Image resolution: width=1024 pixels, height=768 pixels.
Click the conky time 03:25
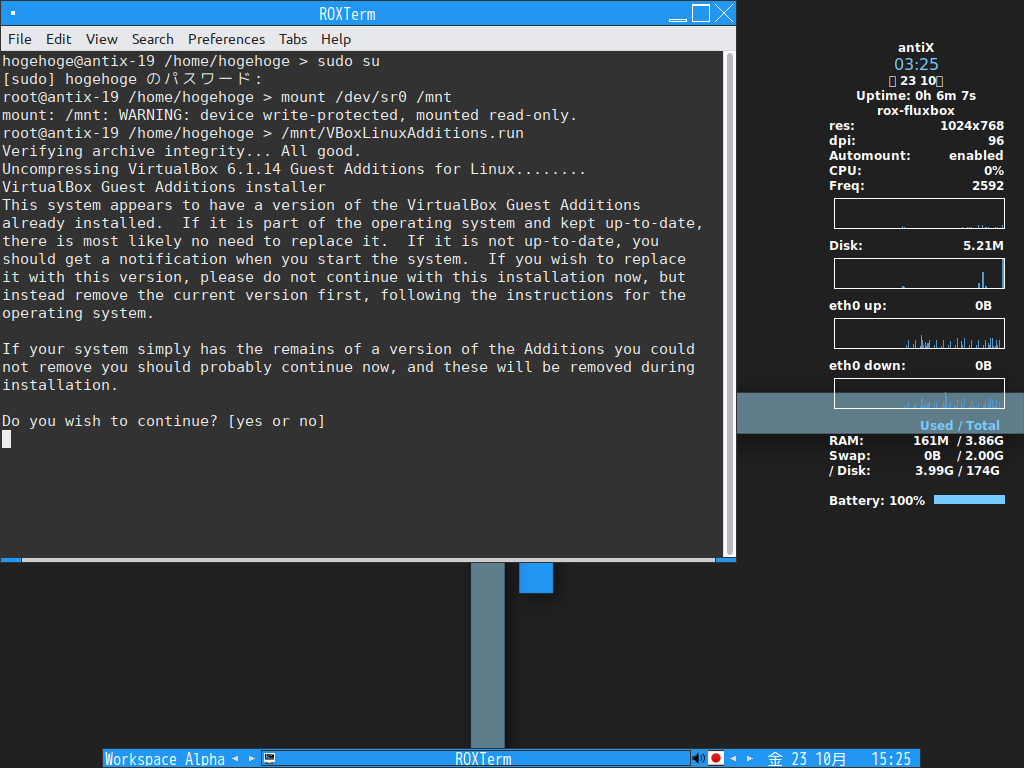click(x=916, y=64)
